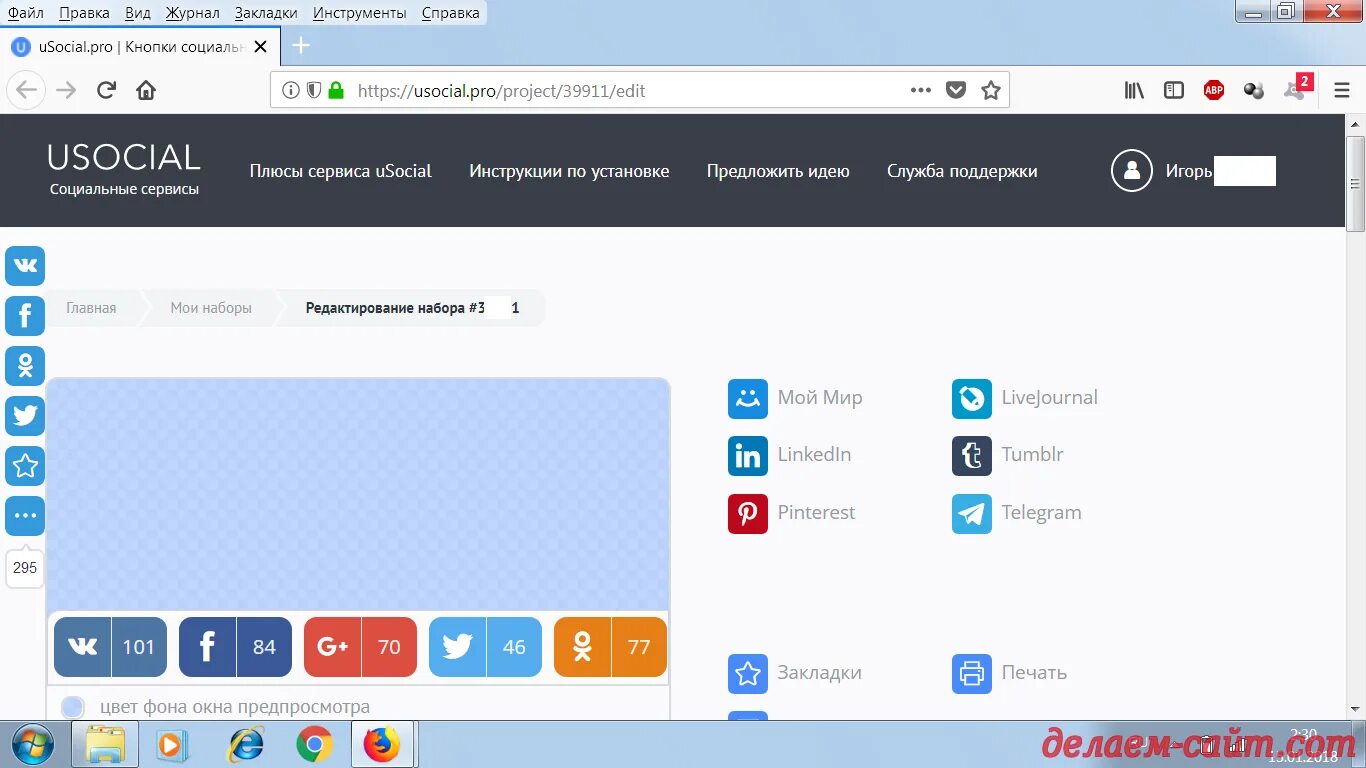
Task: Go forward with the browser forward arrow
Action: click(x=66, y=90)
